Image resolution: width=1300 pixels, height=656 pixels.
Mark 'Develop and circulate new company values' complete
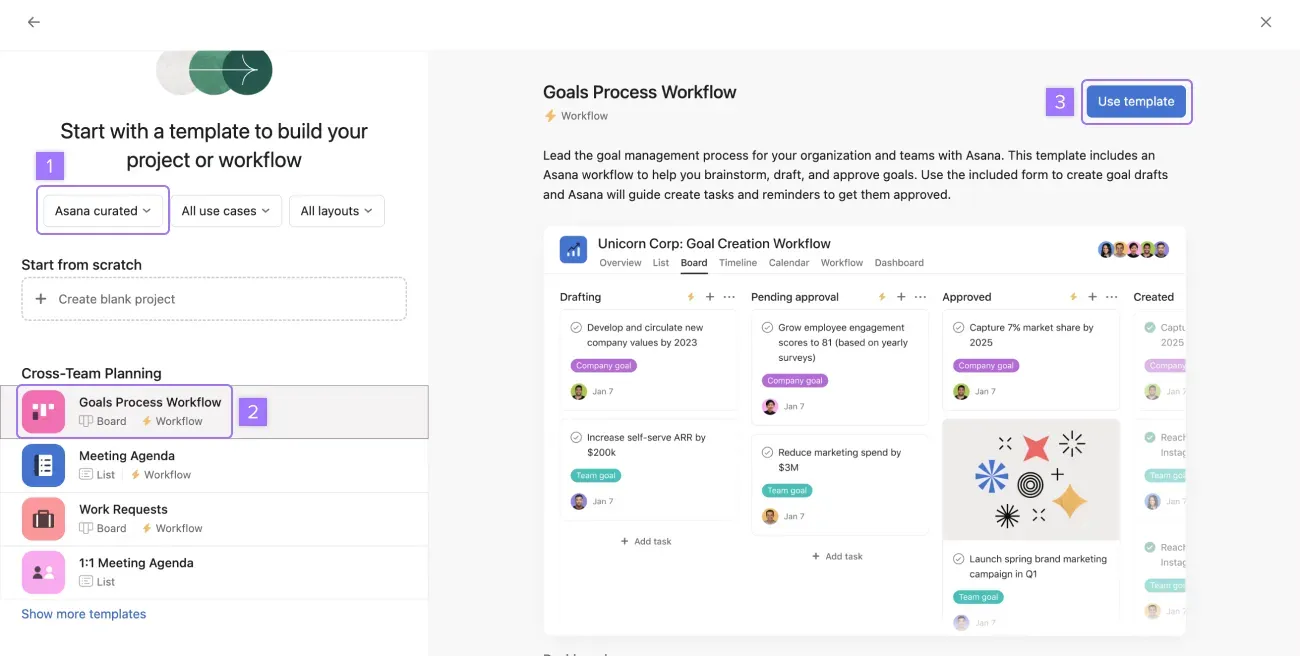tap(576, 327)
